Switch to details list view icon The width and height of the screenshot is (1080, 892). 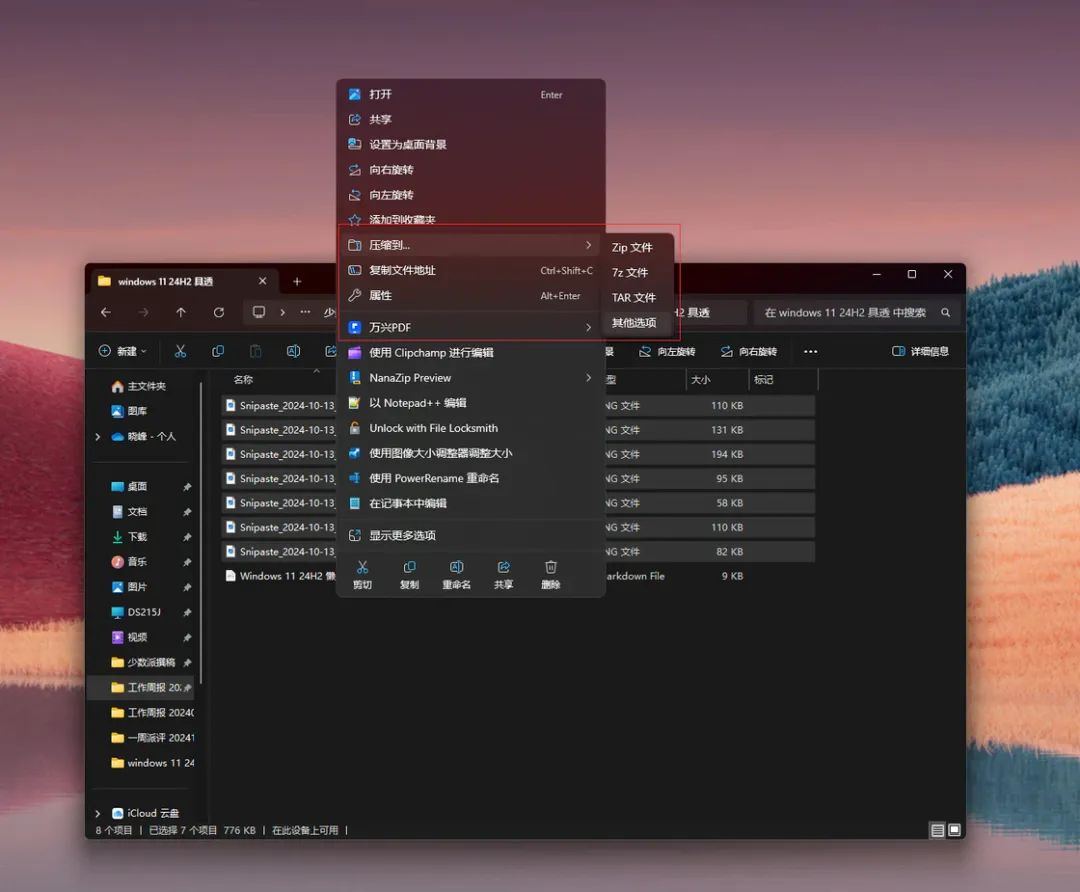937,830
